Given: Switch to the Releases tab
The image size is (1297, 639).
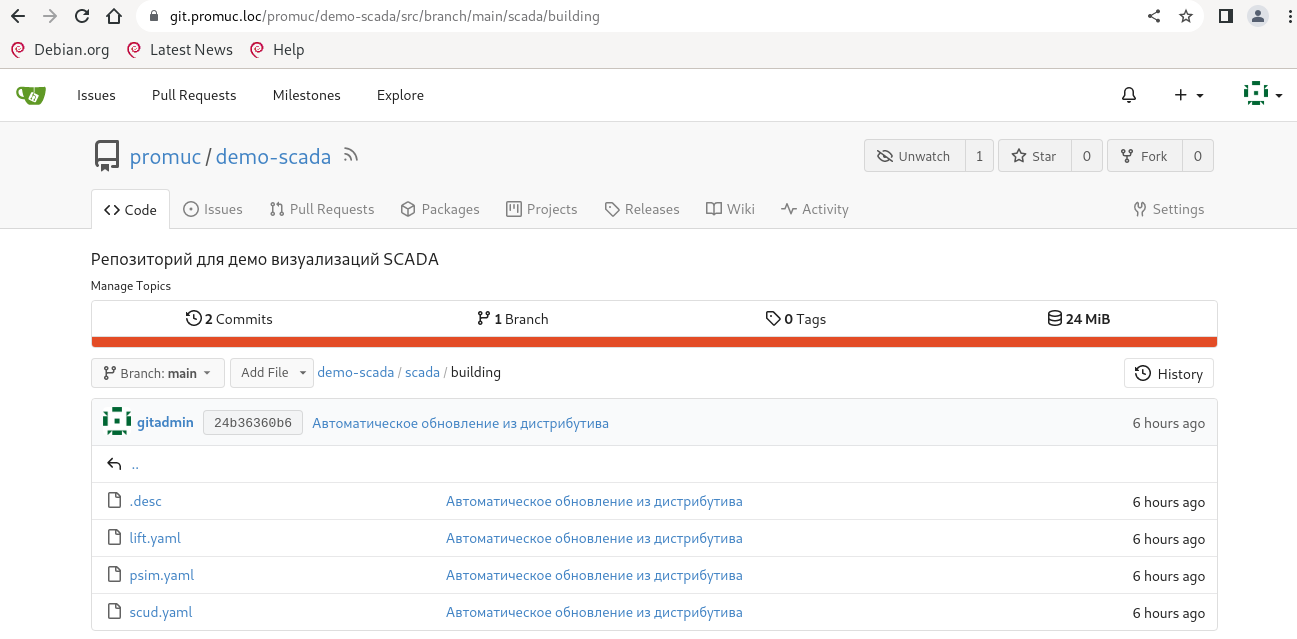Looking at the screenshot, I should pyautogui.click(x=642, y=209).
